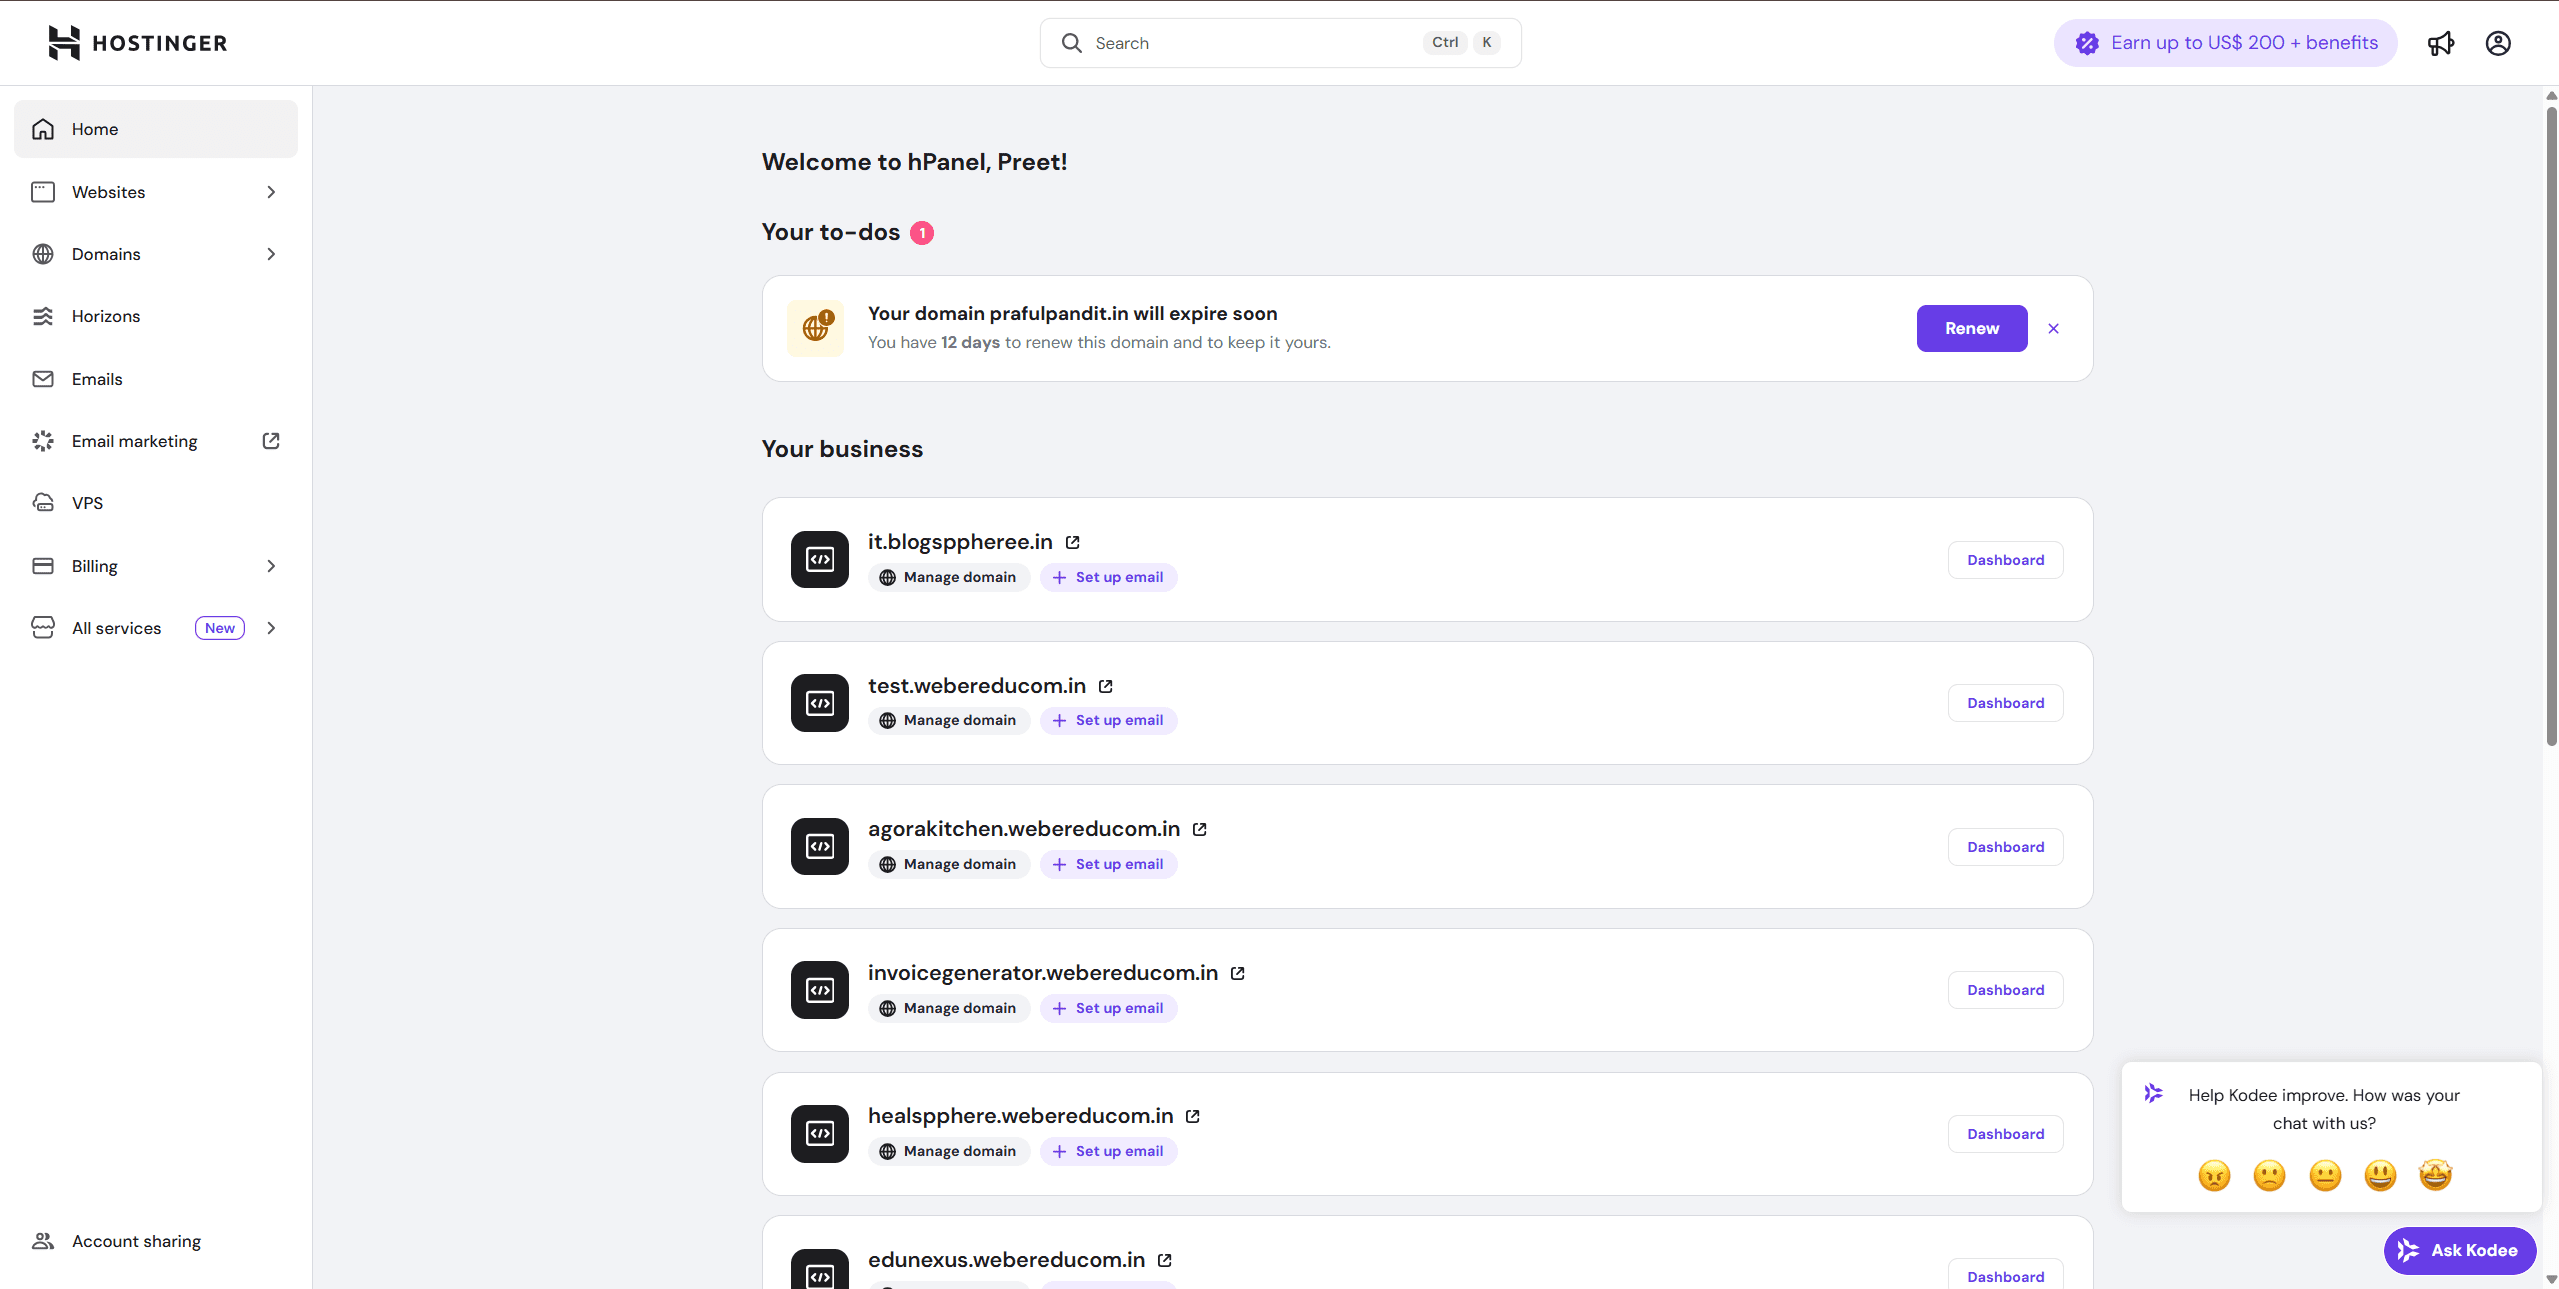This screenshot has height=1289, width=2559.
Task: Expand the Domains sidebar section
Action: coord(271,253)
